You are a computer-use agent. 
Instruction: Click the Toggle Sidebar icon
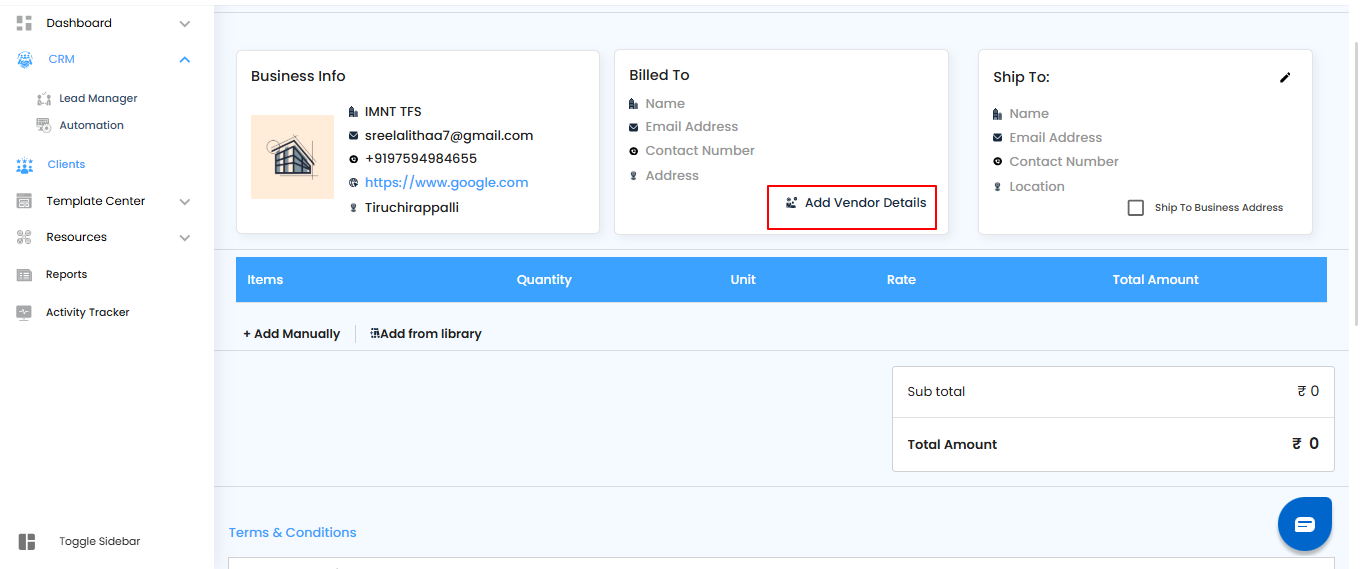pos(27,542)
